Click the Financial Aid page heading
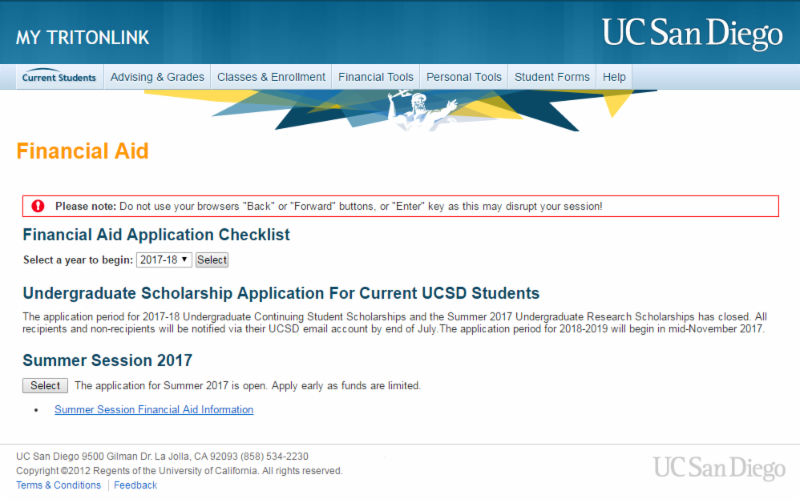 (x=82, y=151)
